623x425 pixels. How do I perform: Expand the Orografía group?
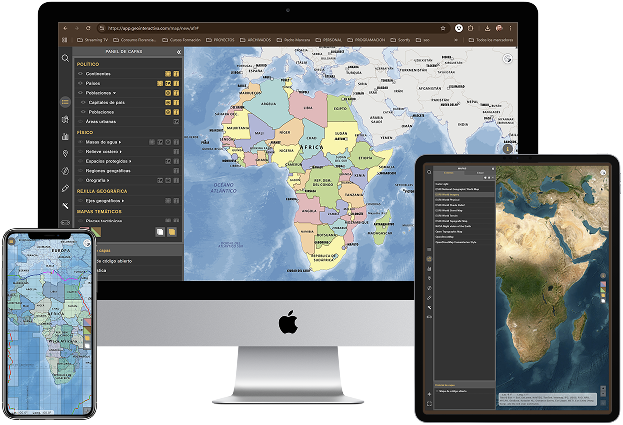108,180
